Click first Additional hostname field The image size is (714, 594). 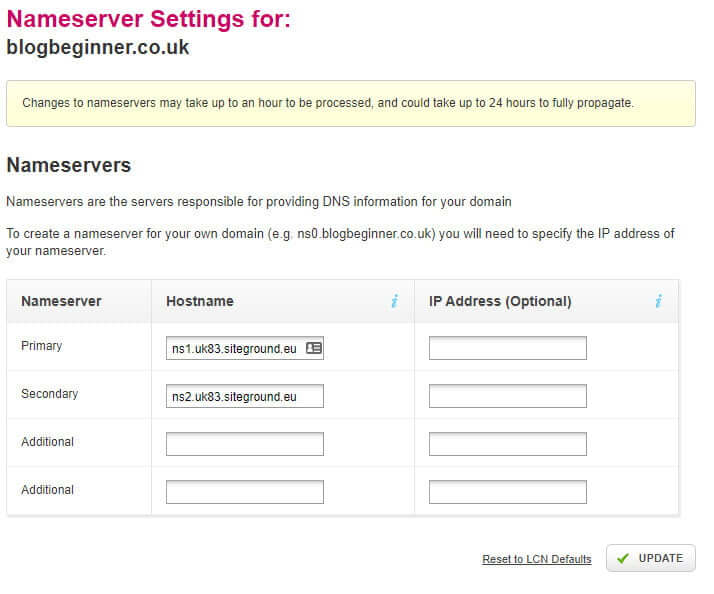[x=245, y=444]
